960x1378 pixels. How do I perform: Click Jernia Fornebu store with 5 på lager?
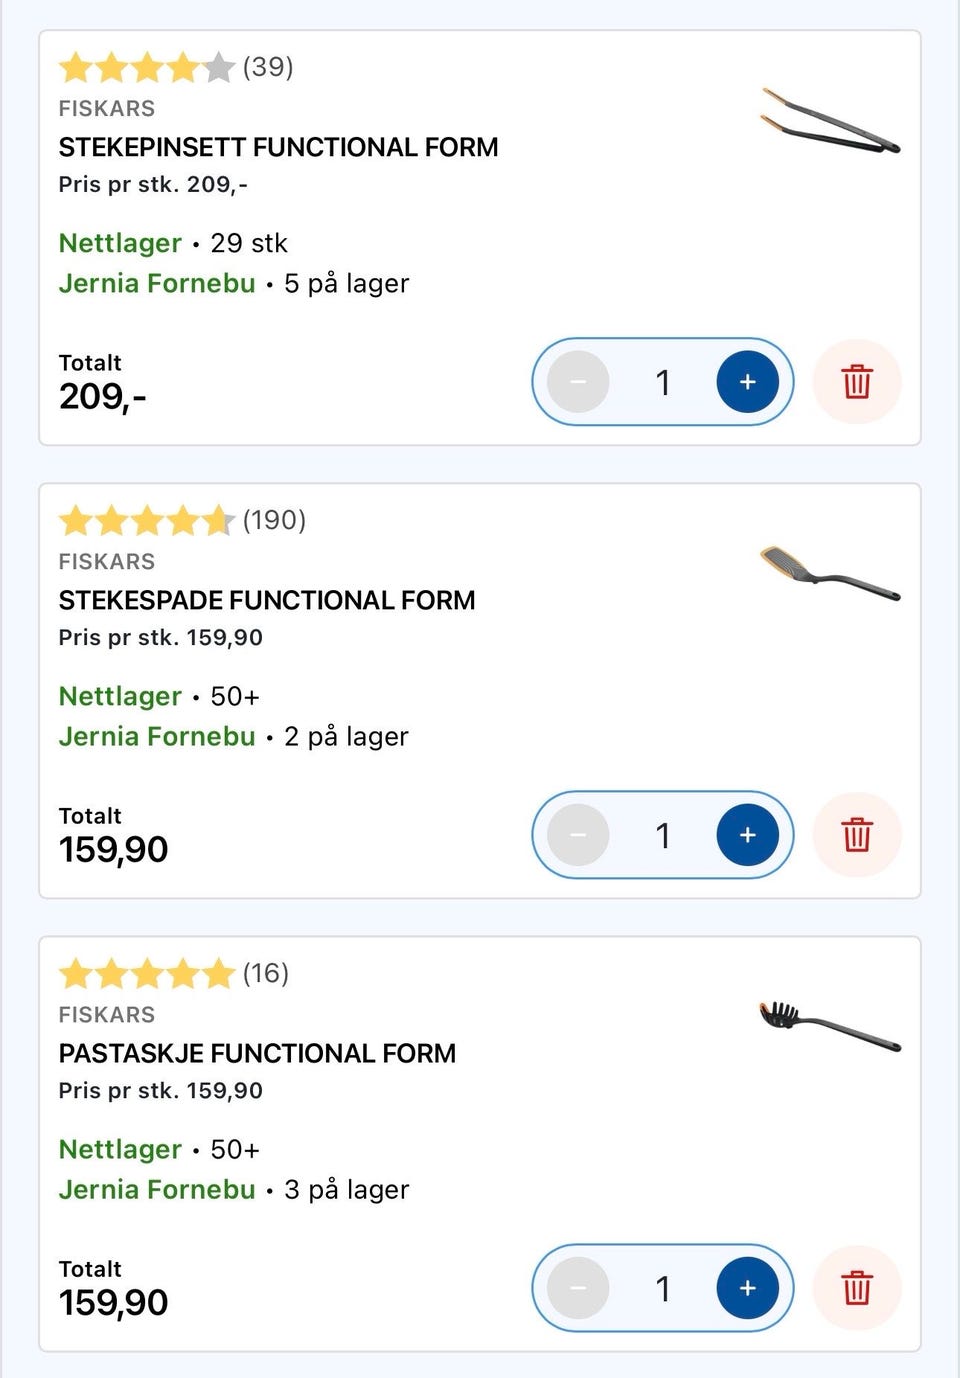157,283
